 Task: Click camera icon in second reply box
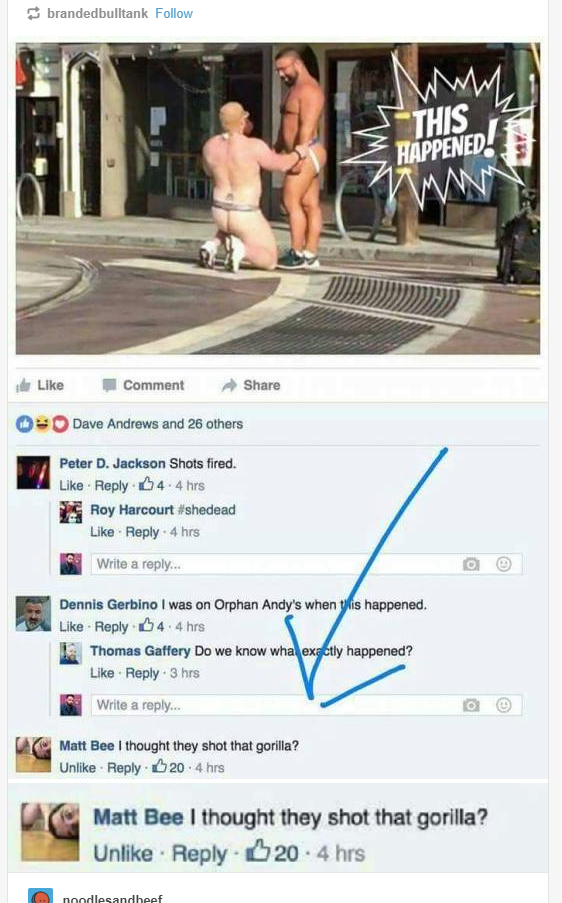pos(471,705)
